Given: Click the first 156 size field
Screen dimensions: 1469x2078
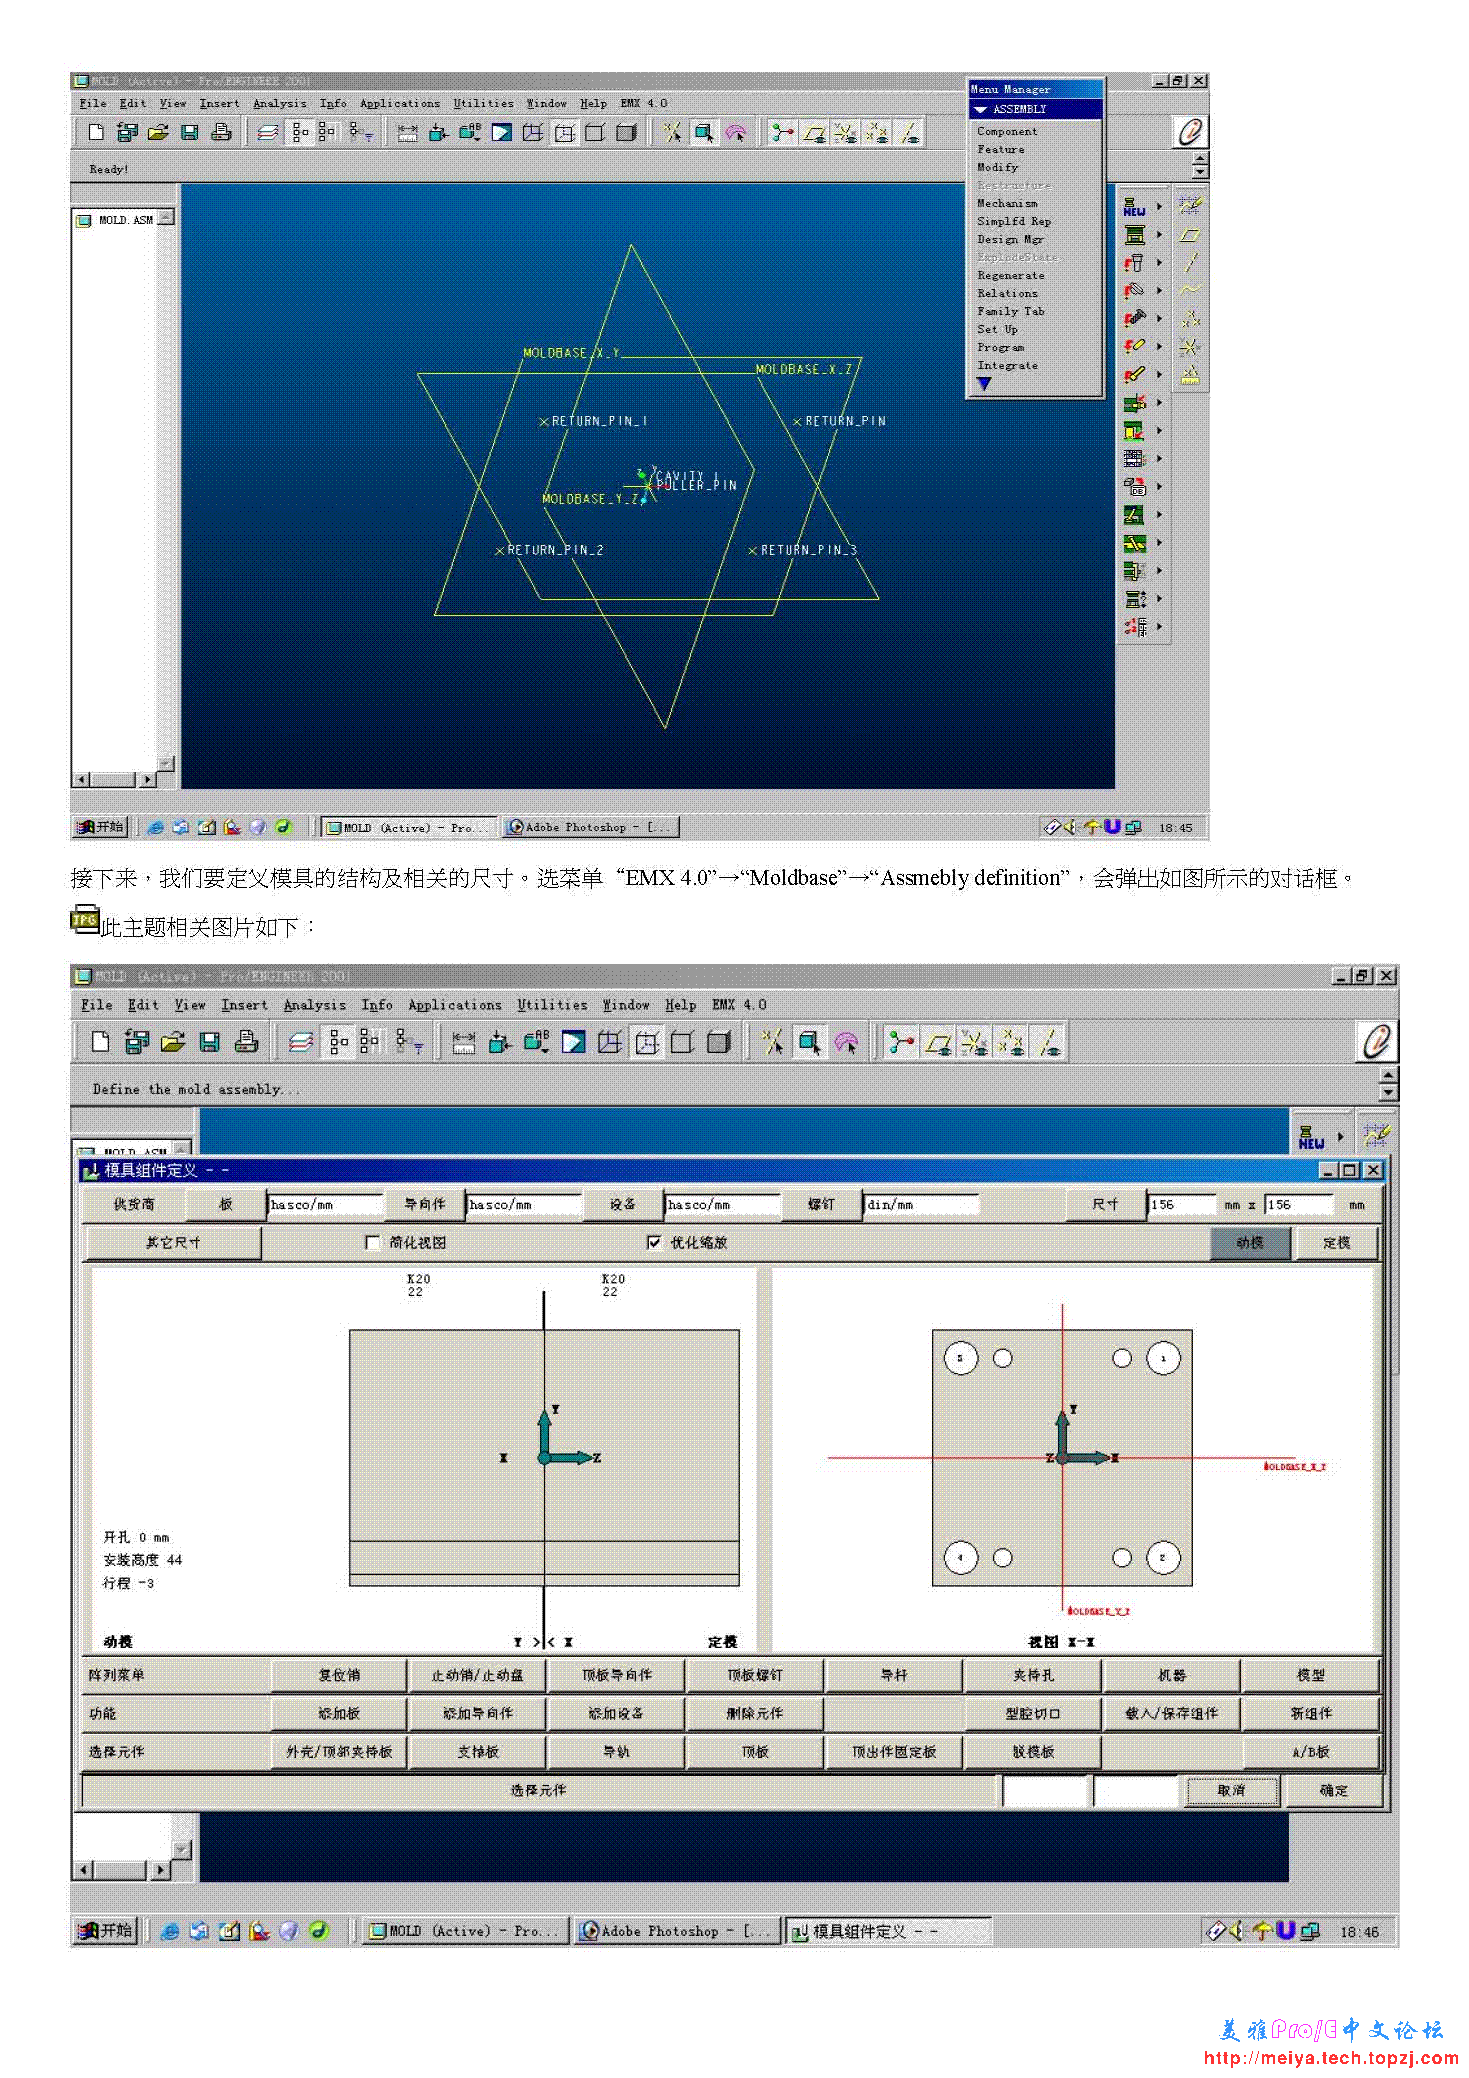Looking at the screenshot, I should click(x=1181, y=1205).
